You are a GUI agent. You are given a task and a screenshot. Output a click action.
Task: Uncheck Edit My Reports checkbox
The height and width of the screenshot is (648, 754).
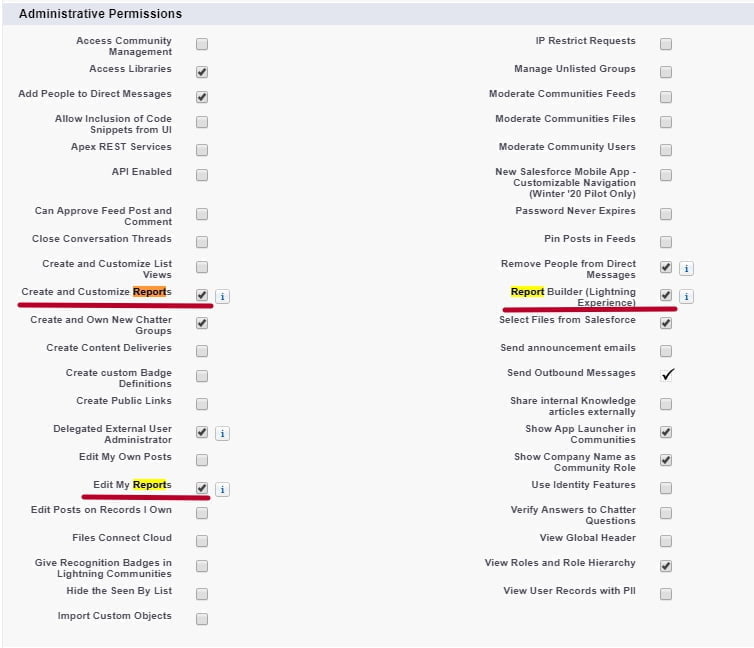(202, 488)
